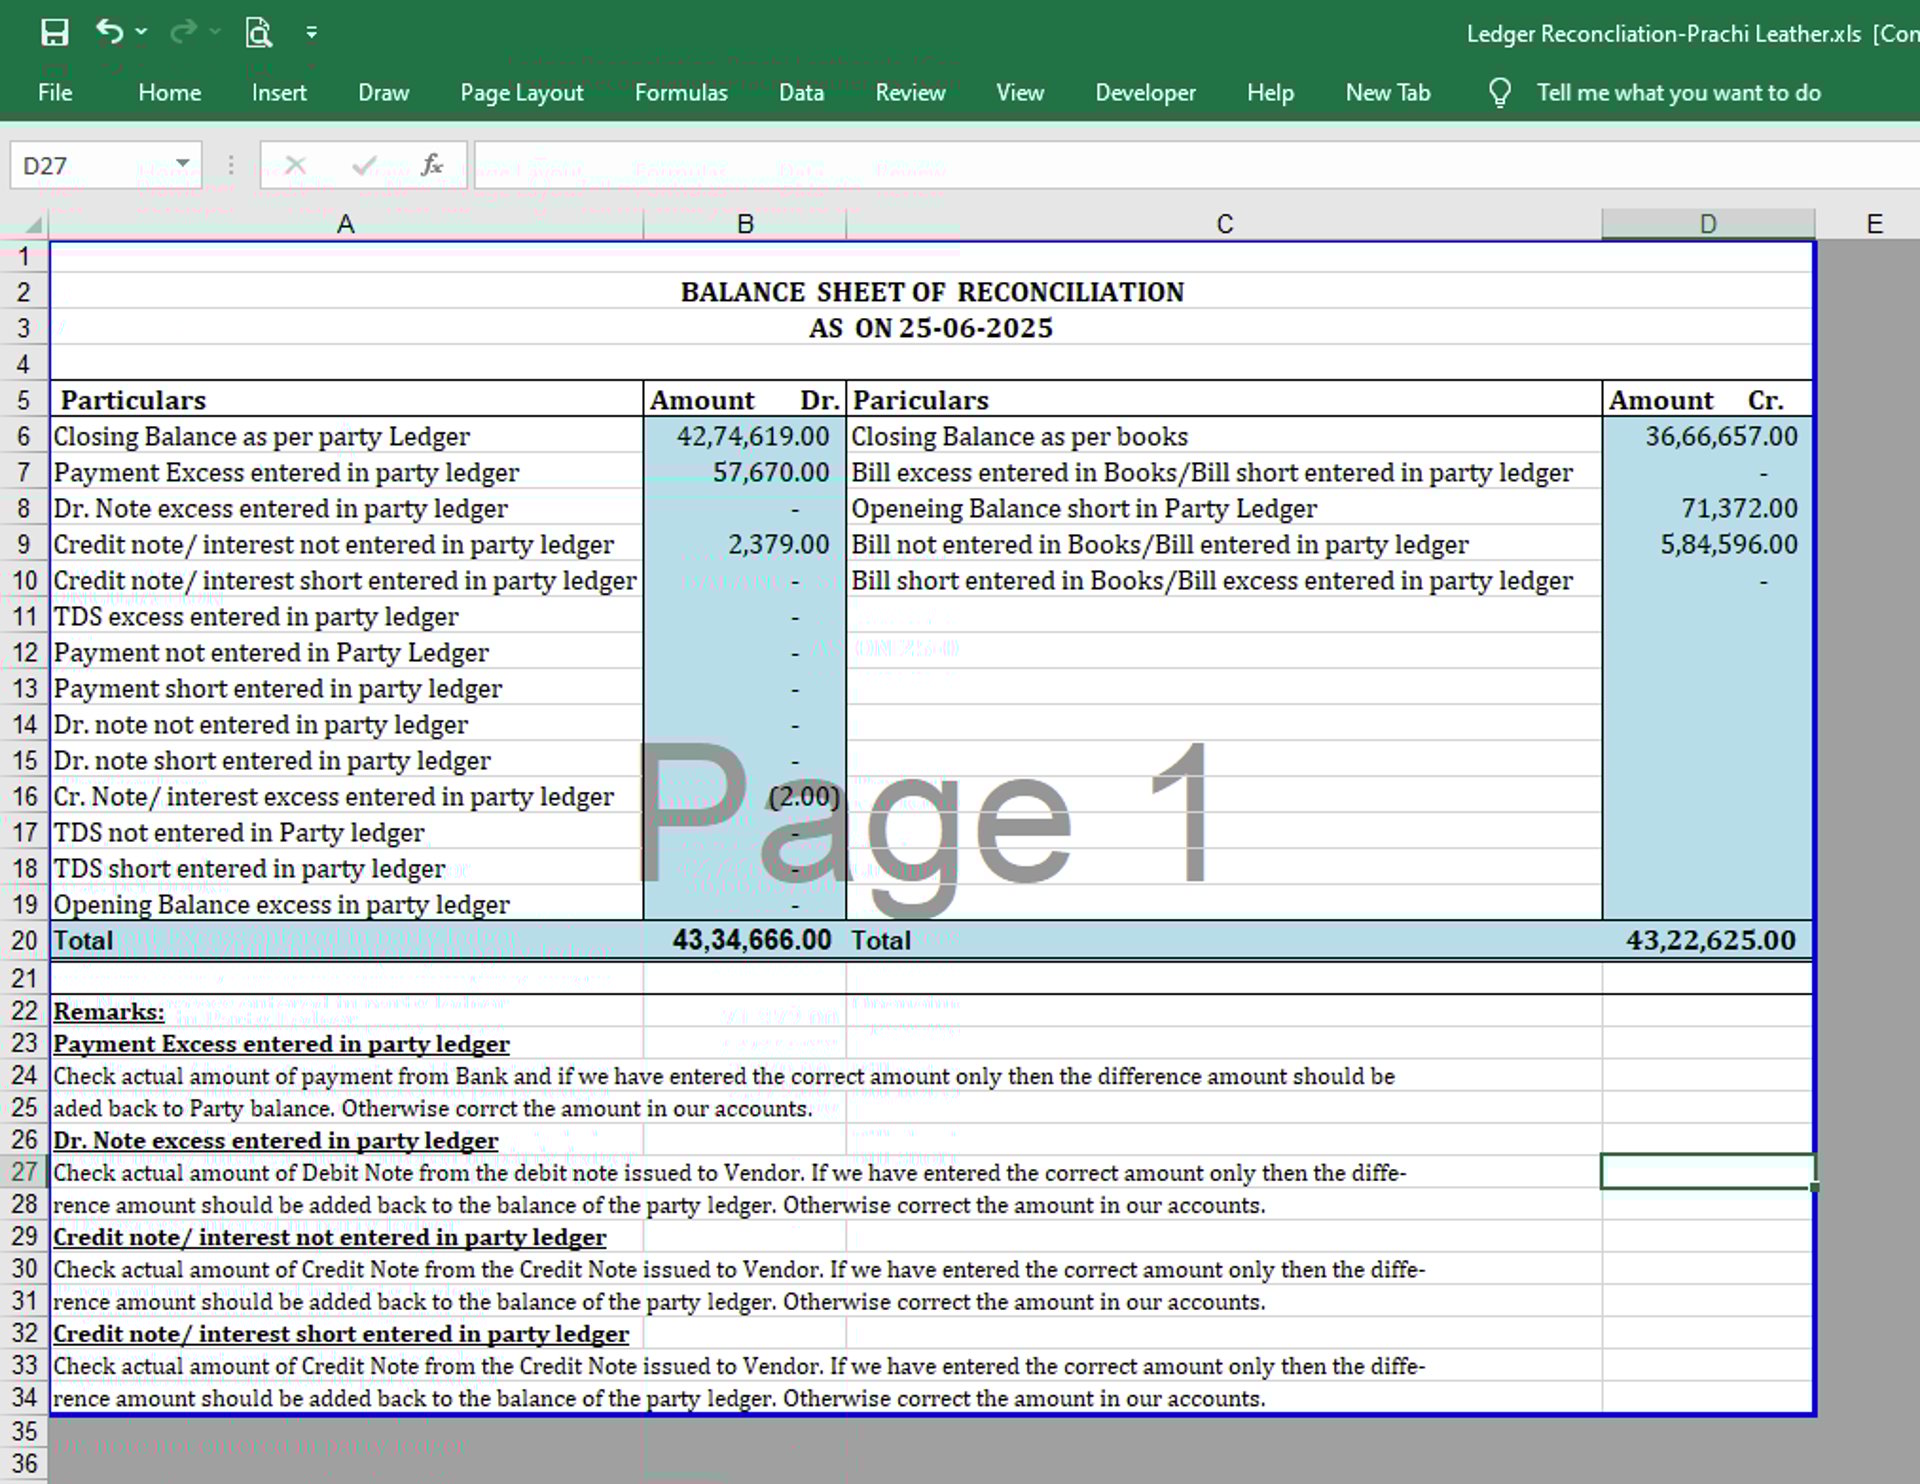
Task: Select column D header
Action: [1707, 224]
